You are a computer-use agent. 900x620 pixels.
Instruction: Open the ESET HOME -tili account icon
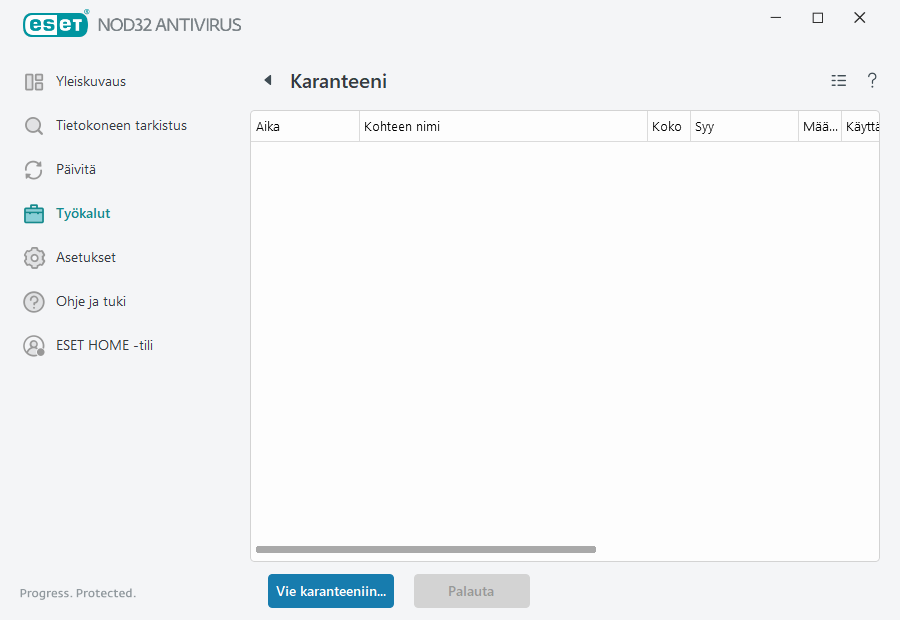coord(35,345)
